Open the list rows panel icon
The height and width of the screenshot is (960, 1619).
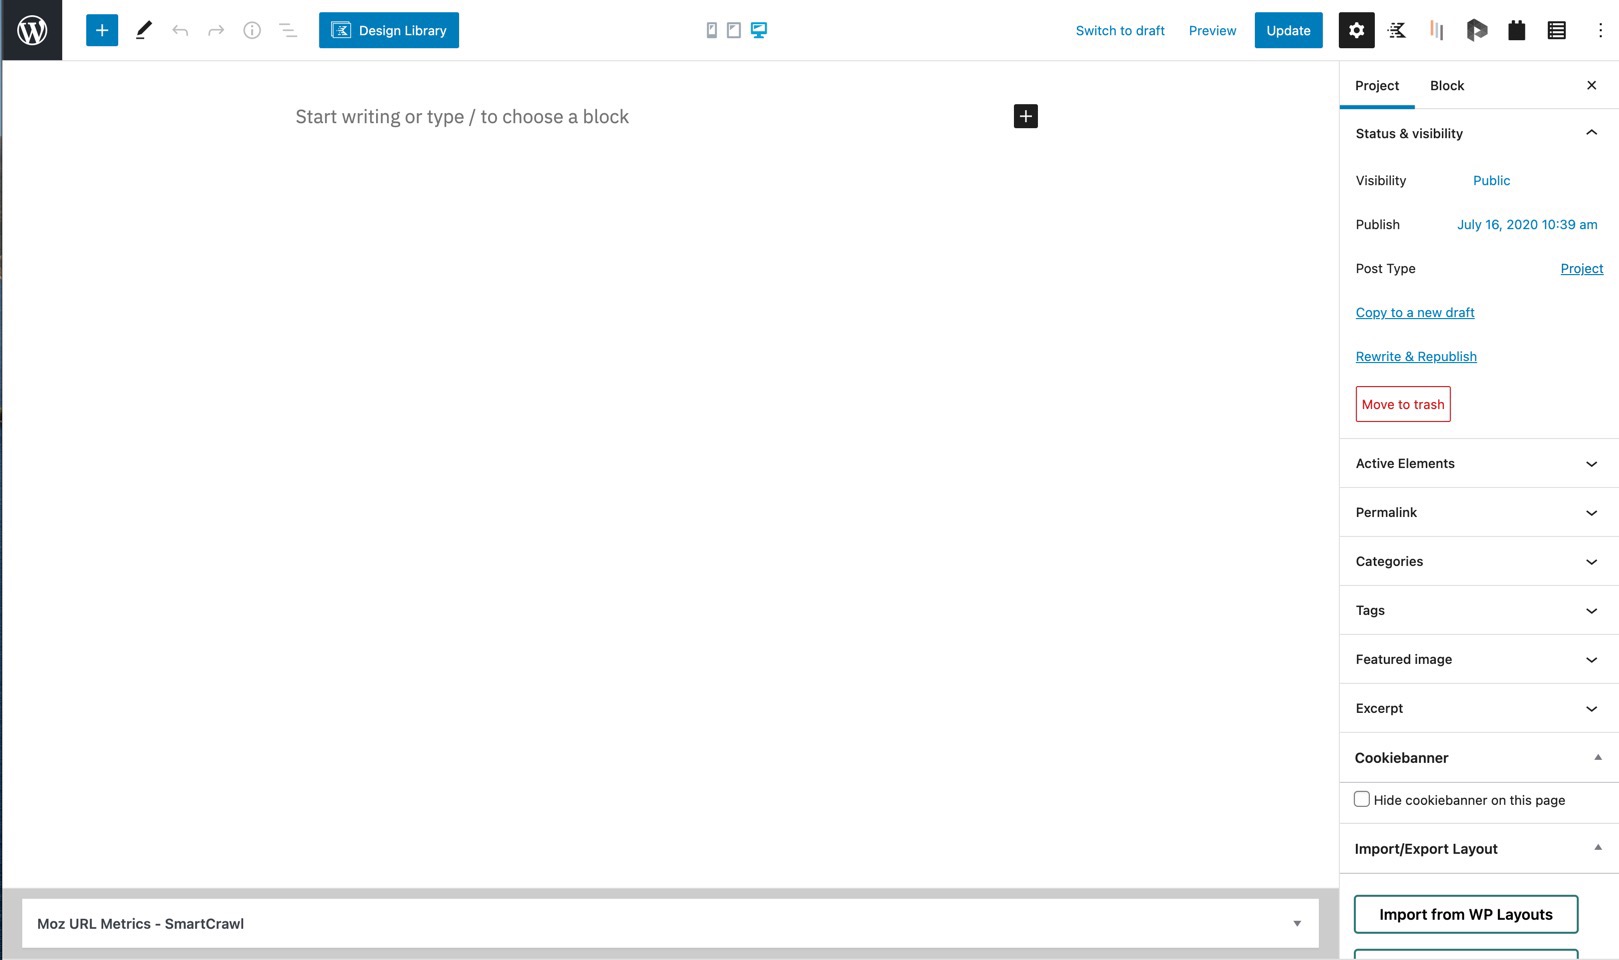[1557, 30]
